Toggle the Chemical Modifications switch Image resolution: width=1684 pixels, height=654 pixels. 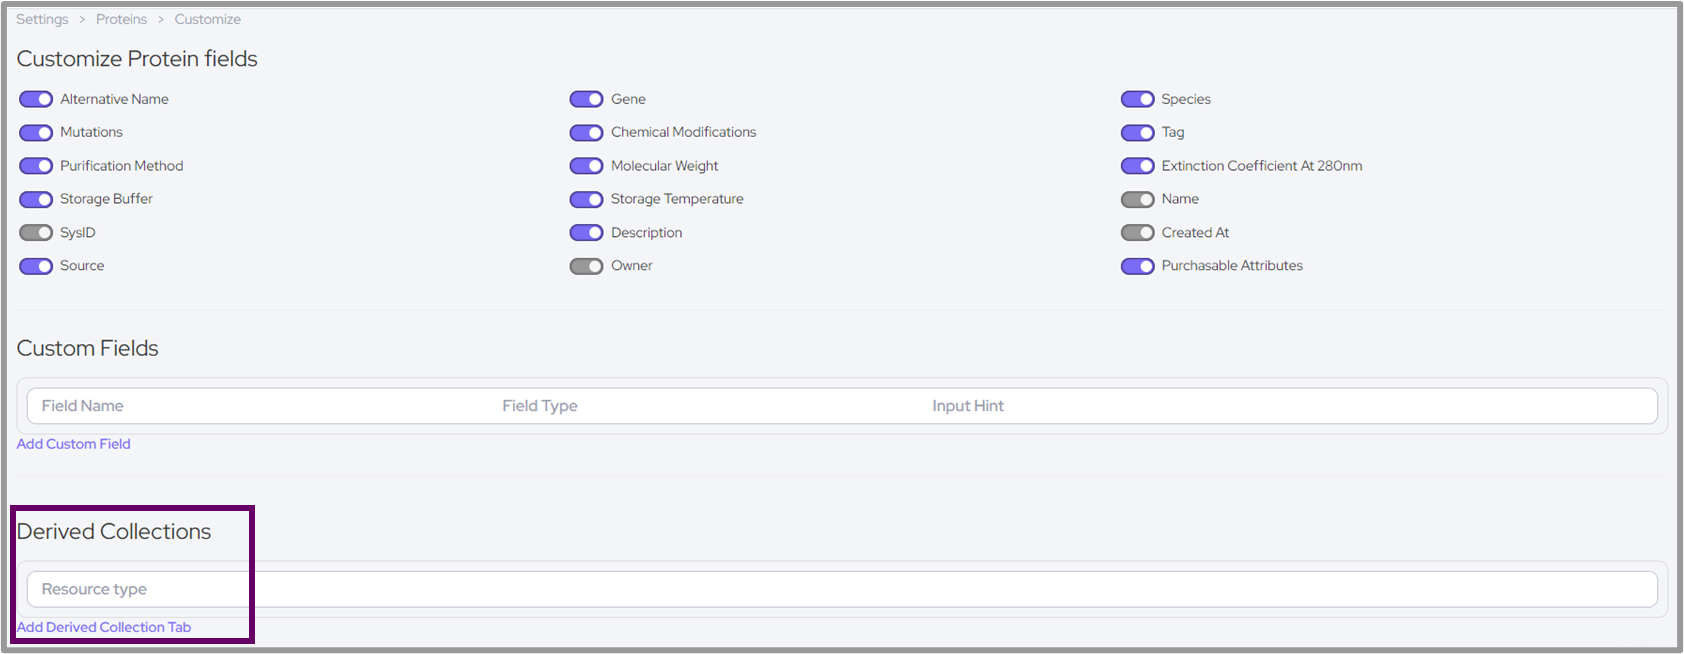[586, 133]
